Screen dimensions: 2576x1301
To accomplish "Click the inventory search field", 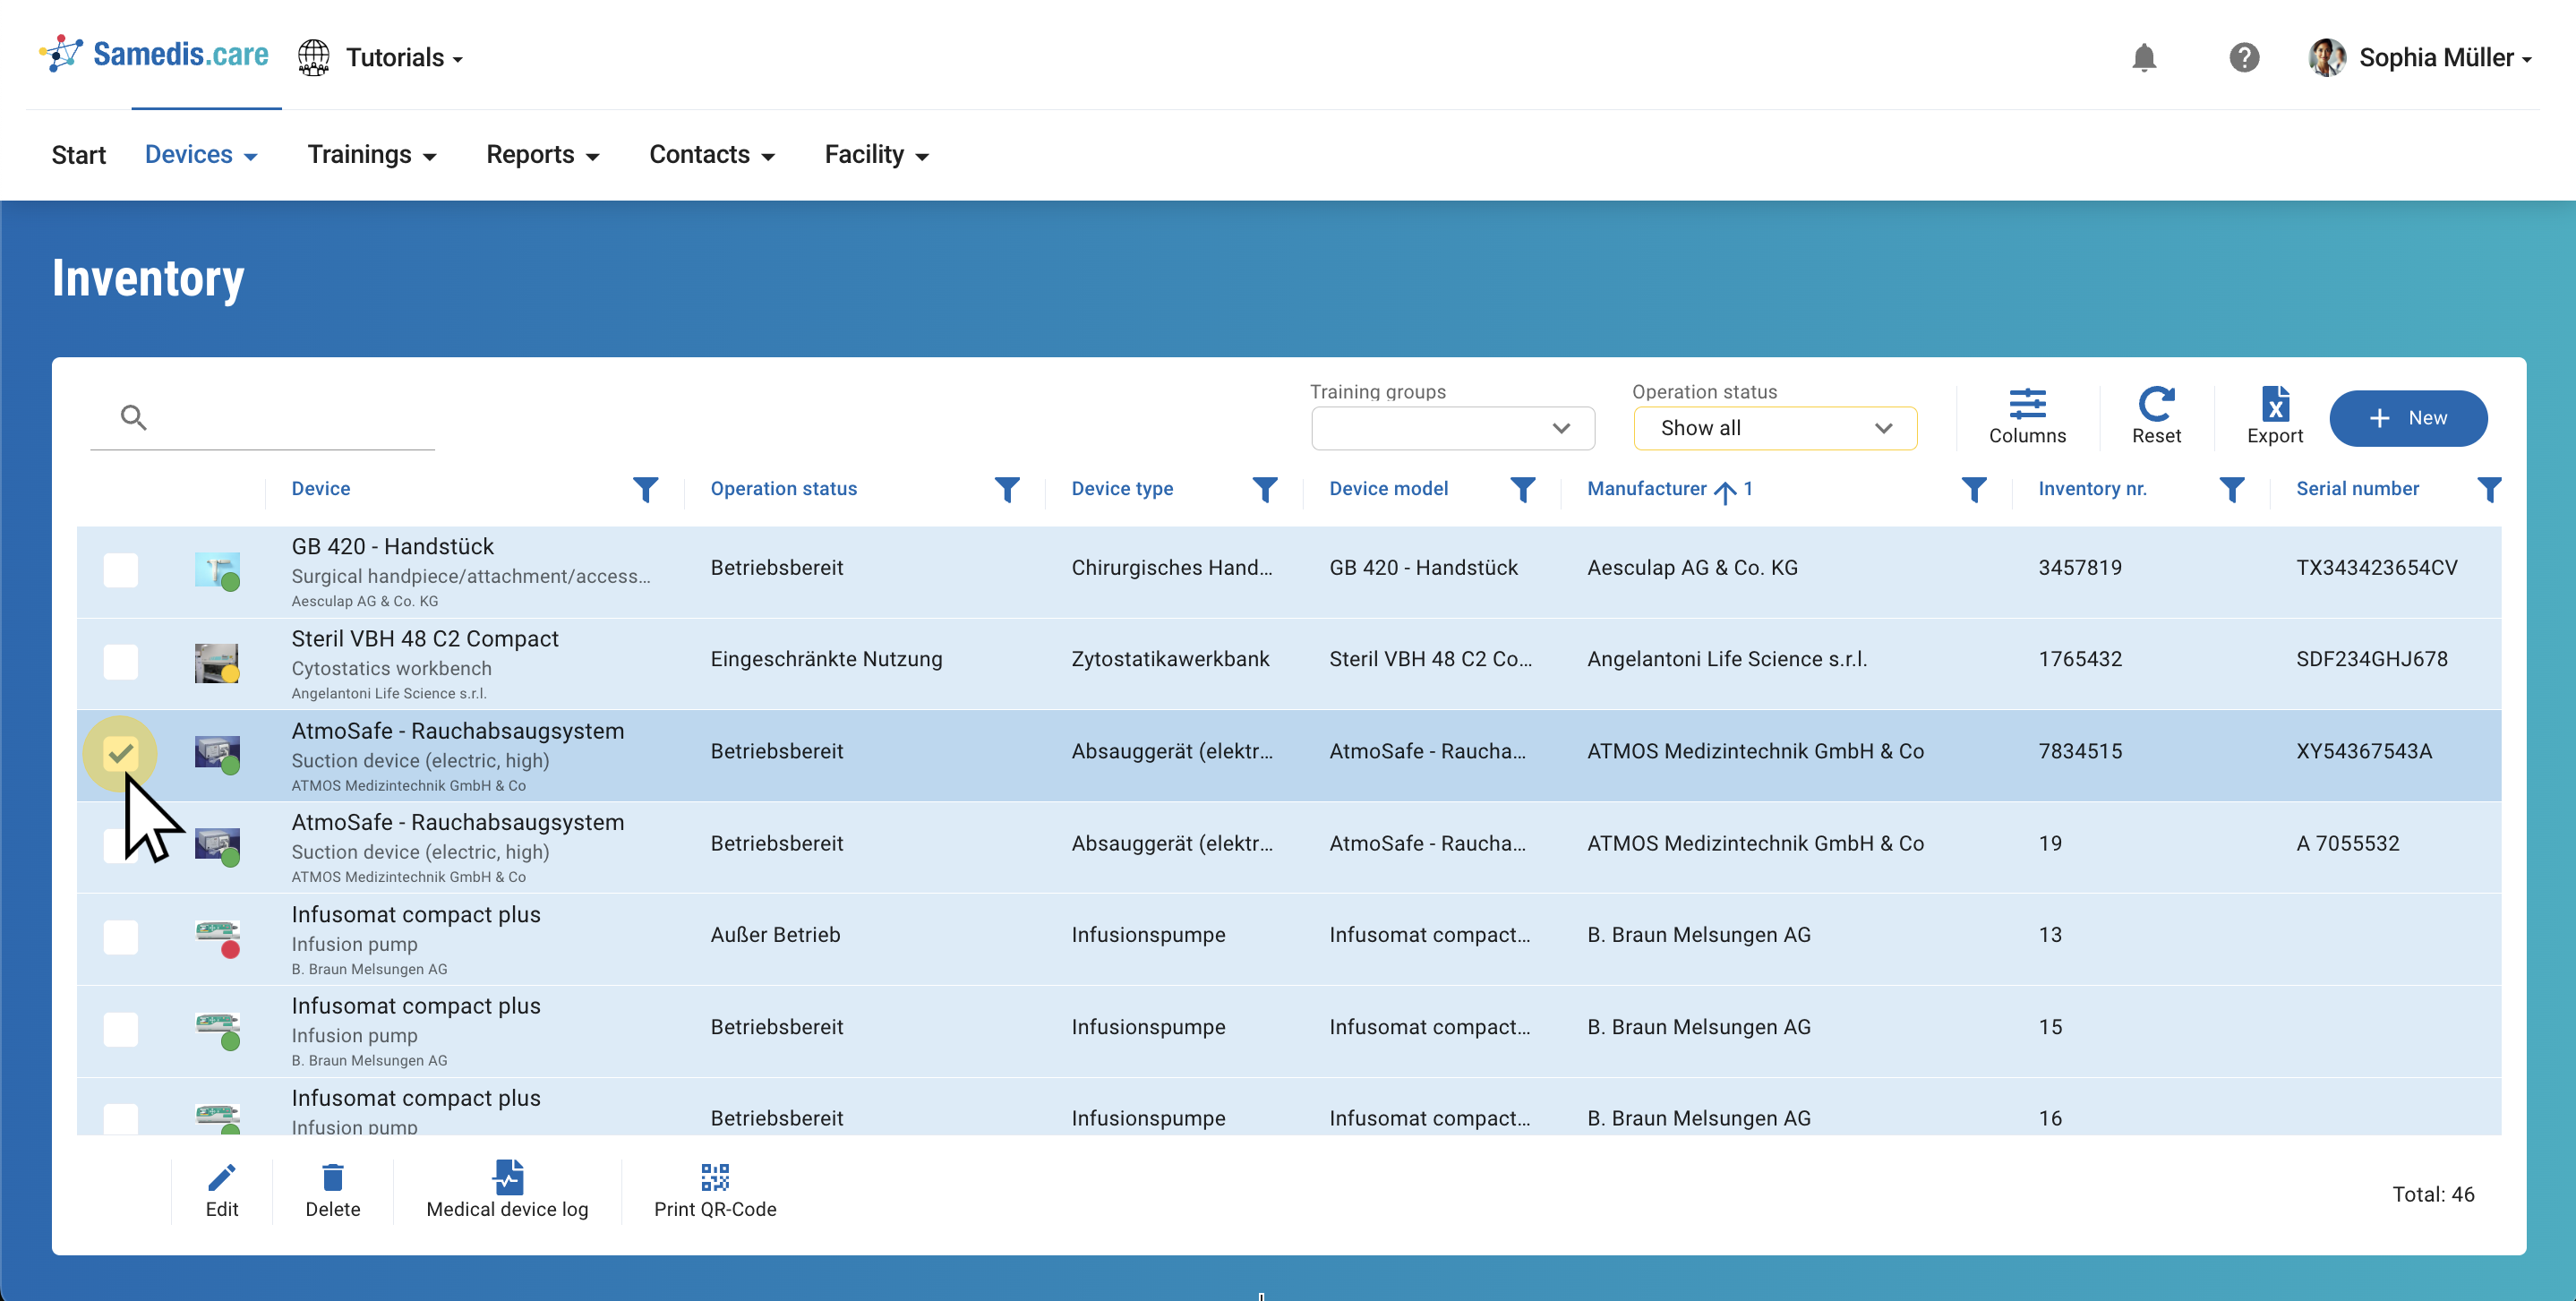I will [290, 418].
